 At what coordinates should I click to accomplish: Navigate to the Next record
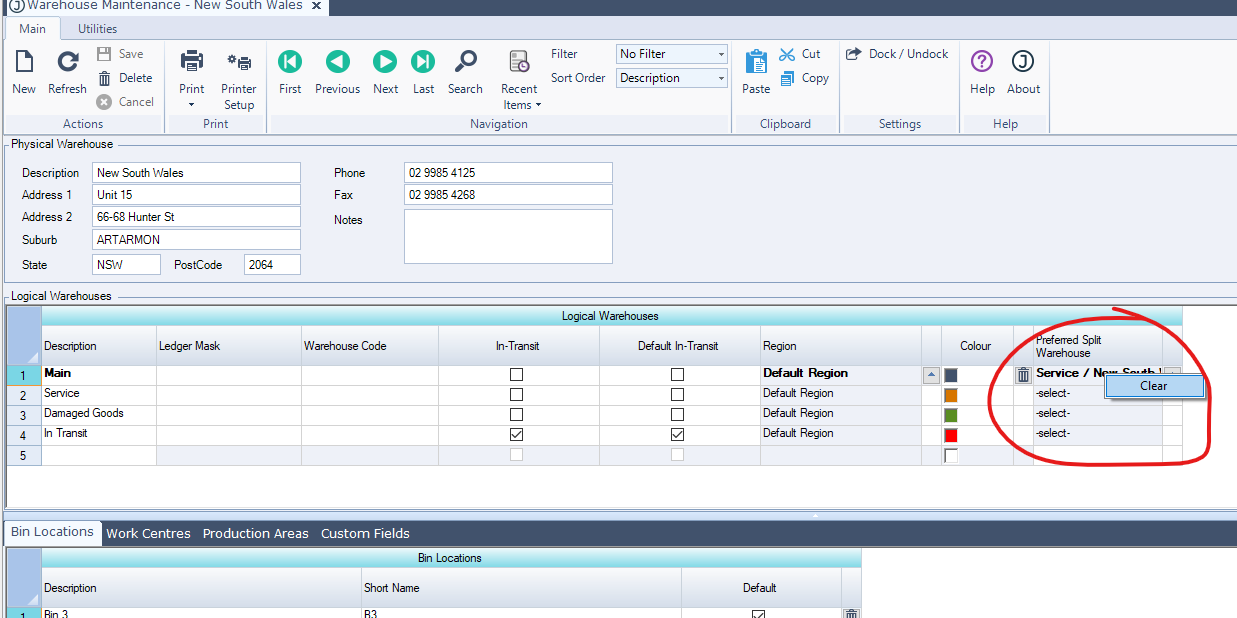(385, 63)
